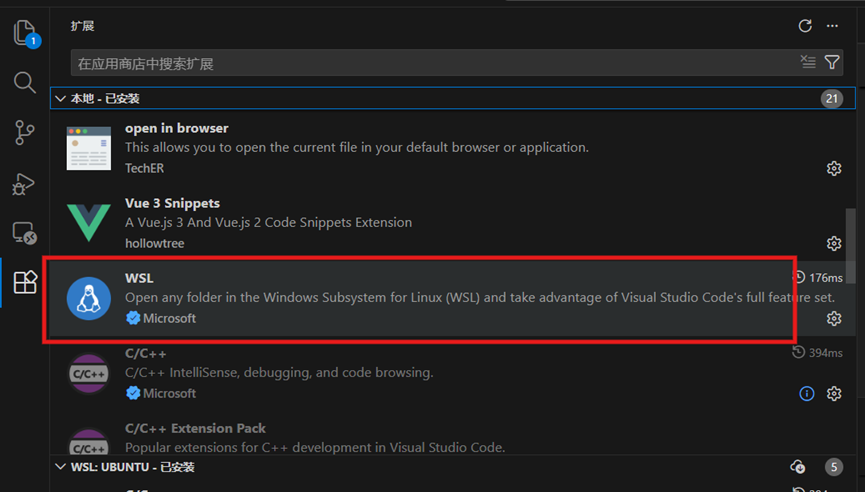865x492 pixels.
Task: Click the Vue.js Code Snippets description text
Action: pos(269,222)
